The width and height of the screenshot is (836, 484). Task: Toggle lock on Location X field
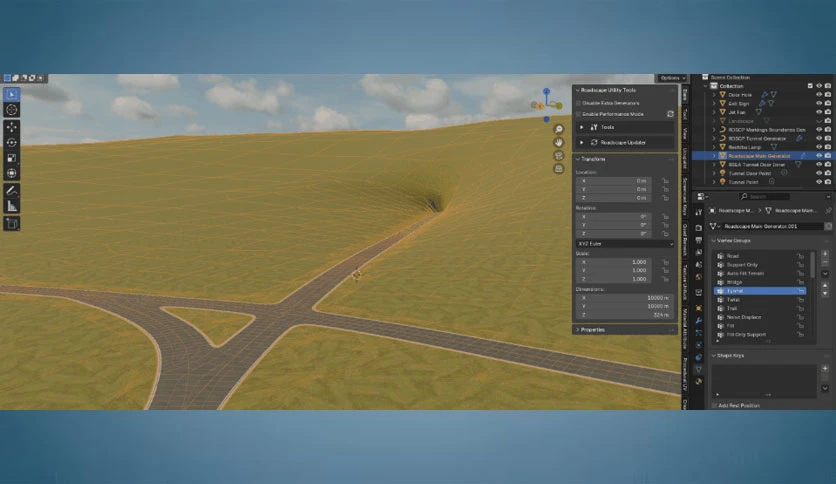(x=665, y=181)
